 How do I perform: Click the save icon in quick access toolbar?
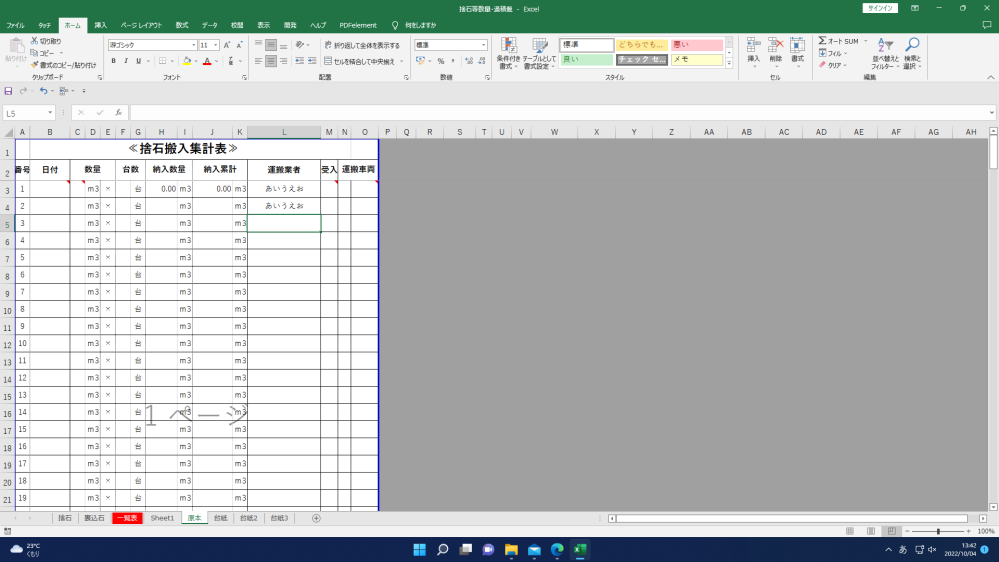coord(9,91)
